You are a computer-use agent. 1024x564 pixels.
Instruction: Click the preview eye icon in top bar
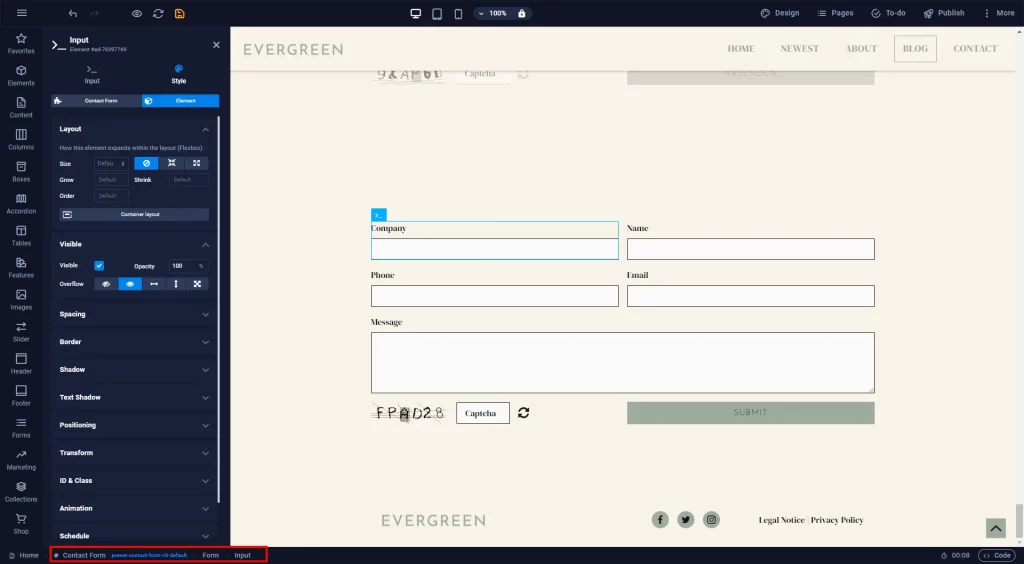click(136, 13)
